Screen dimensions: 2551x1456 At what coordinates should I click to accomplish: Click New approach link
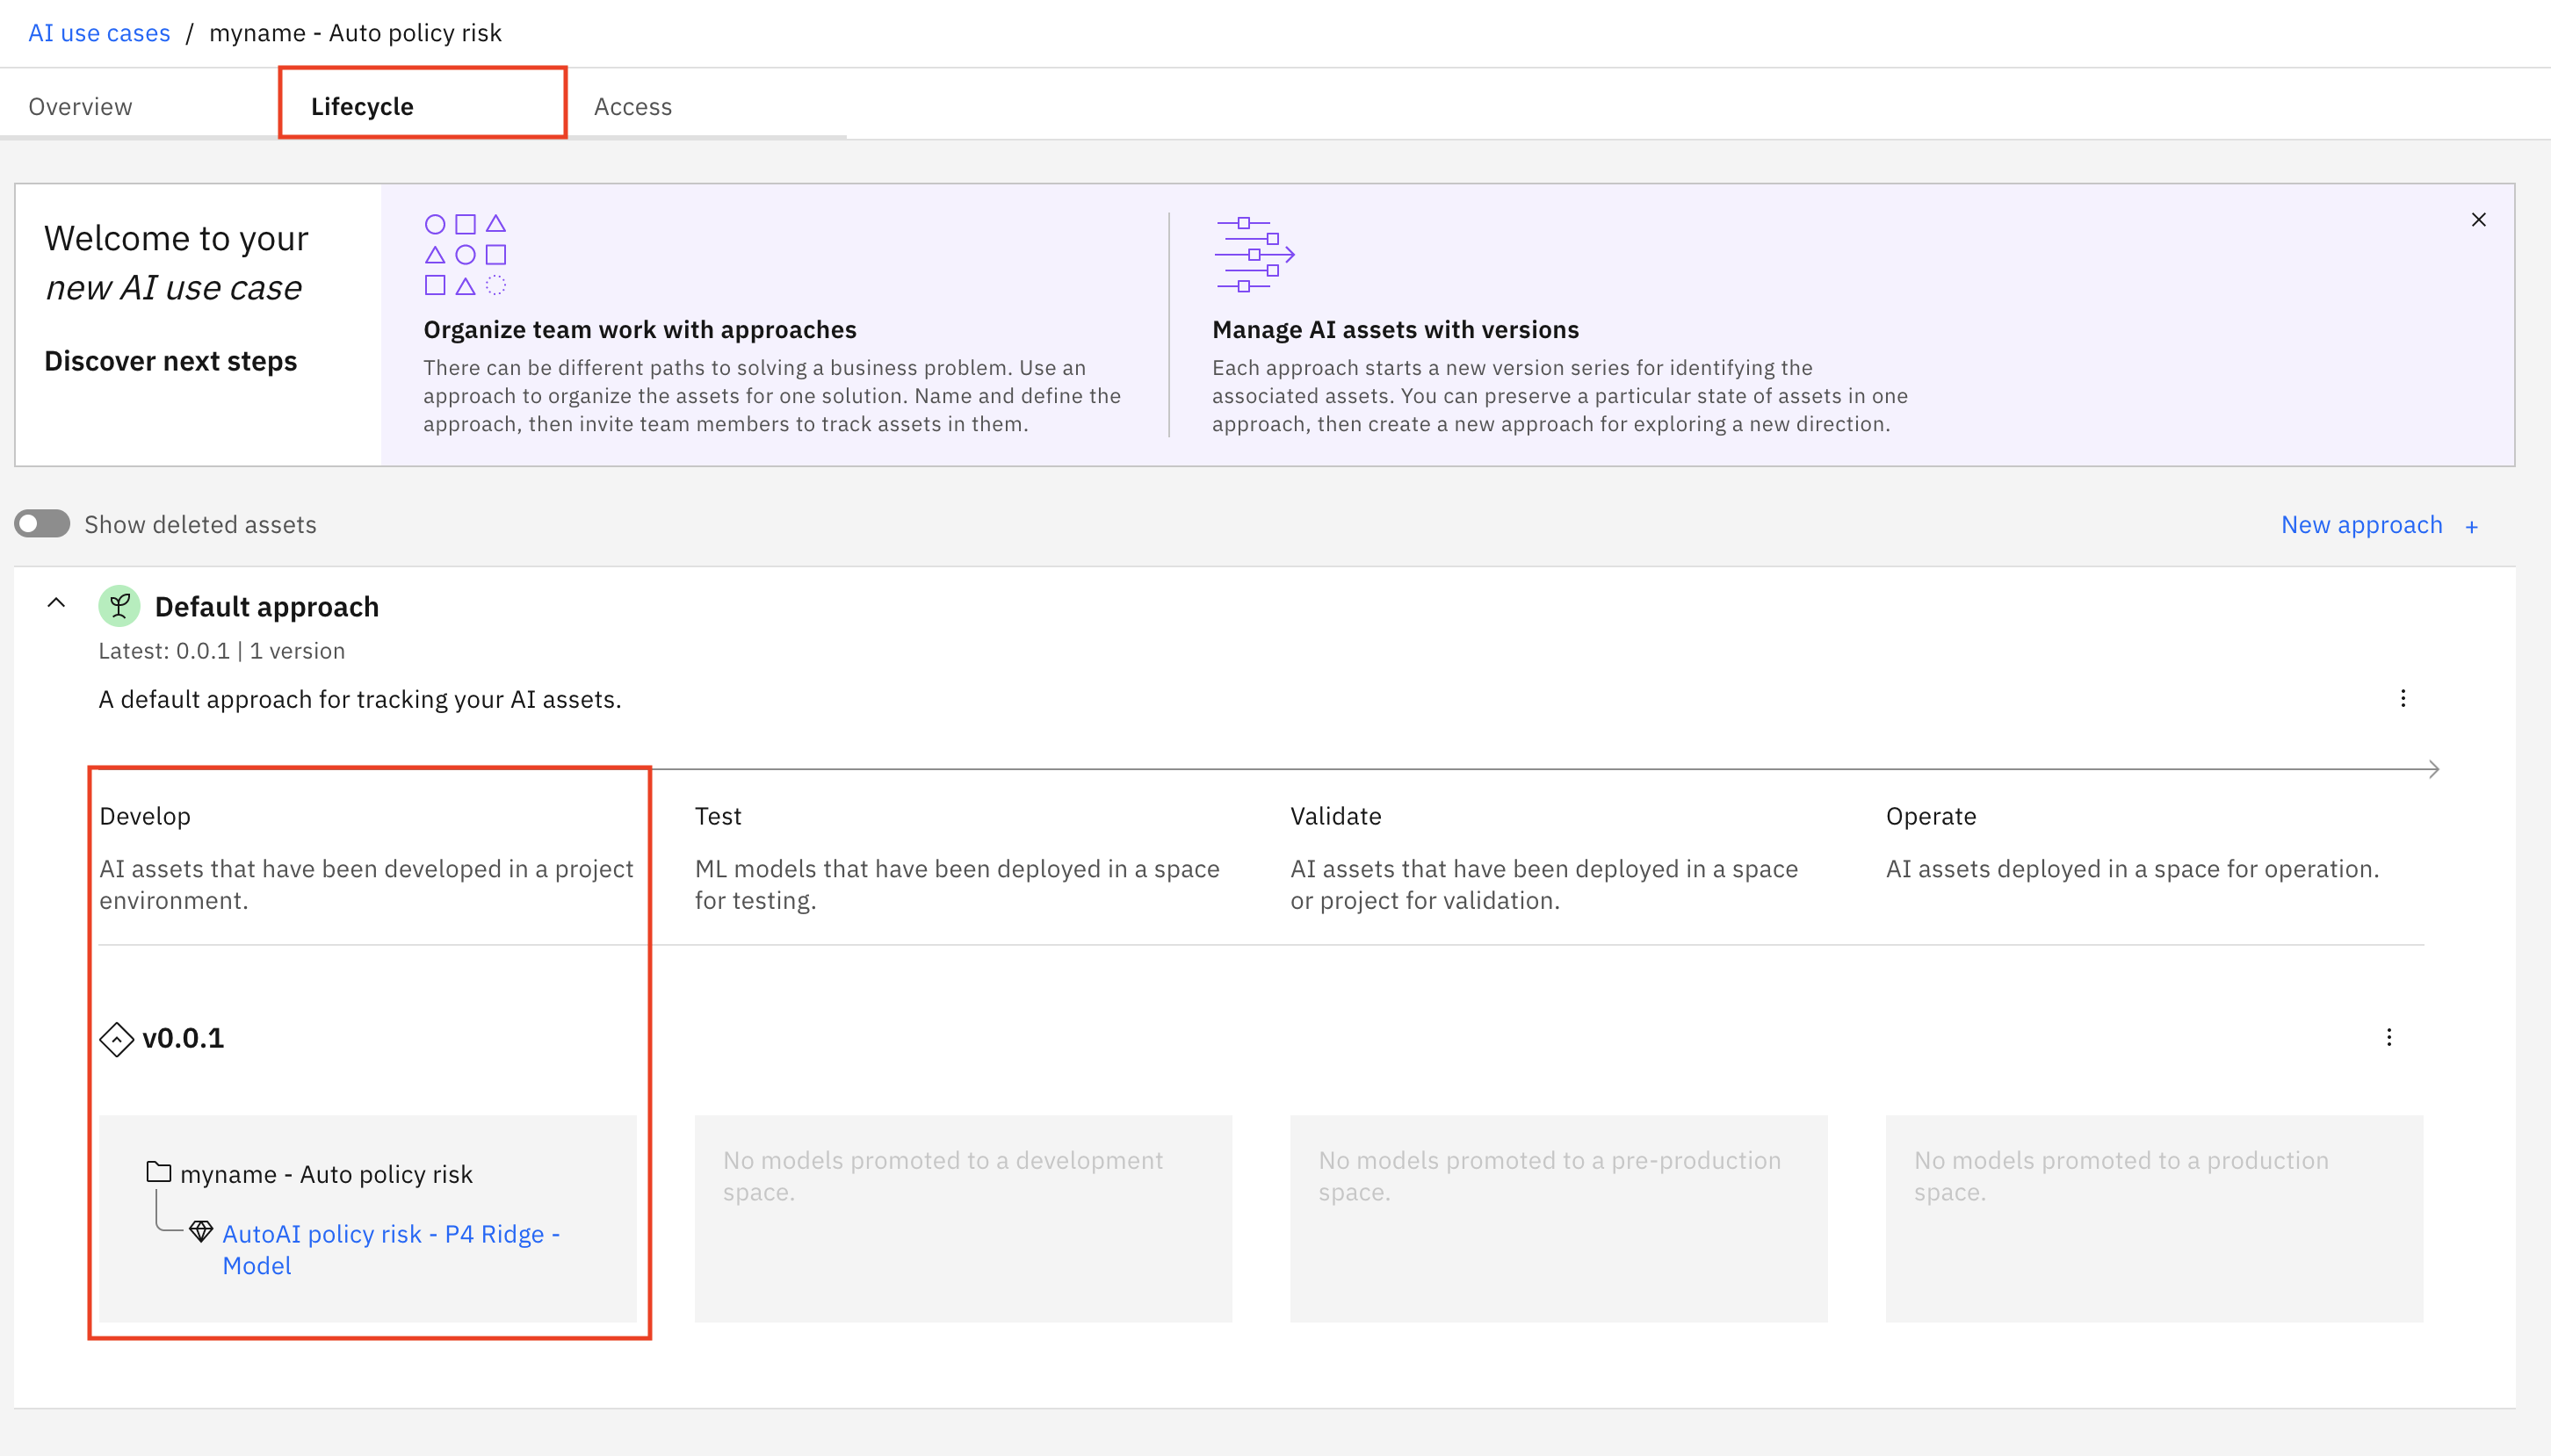pyautogui.click(x=2360, y=525)
